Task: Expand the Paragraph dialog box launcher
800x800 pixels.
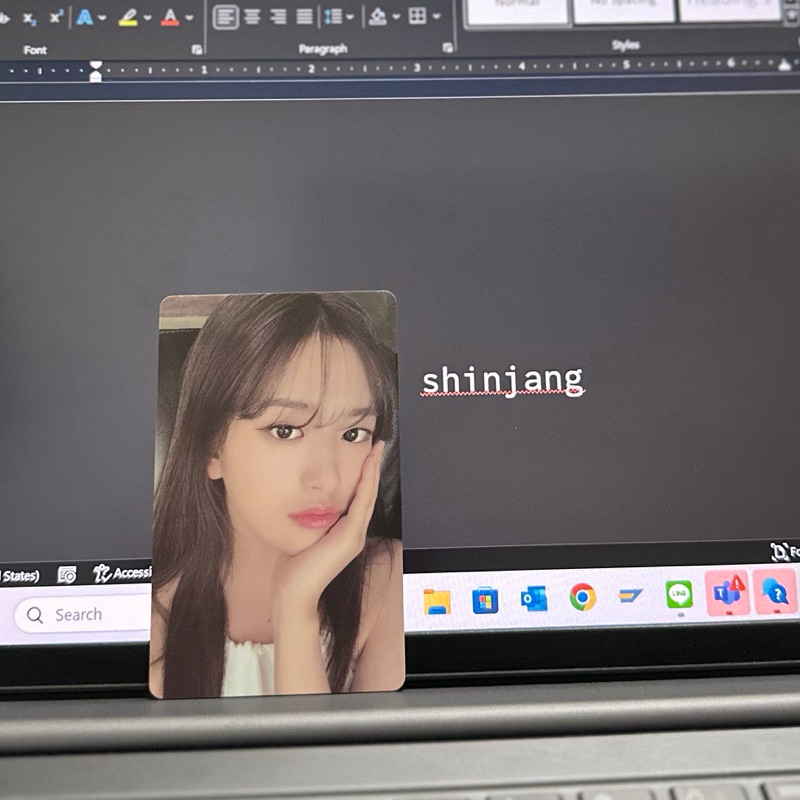Action: (447, 46)
